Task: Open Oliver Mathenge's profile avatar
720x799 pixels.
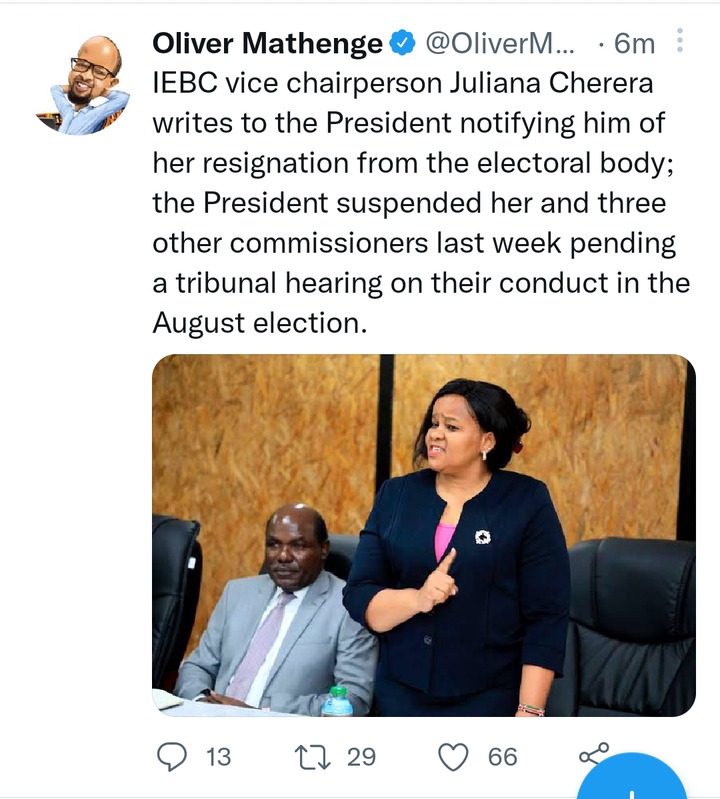Action: point(83,85)
